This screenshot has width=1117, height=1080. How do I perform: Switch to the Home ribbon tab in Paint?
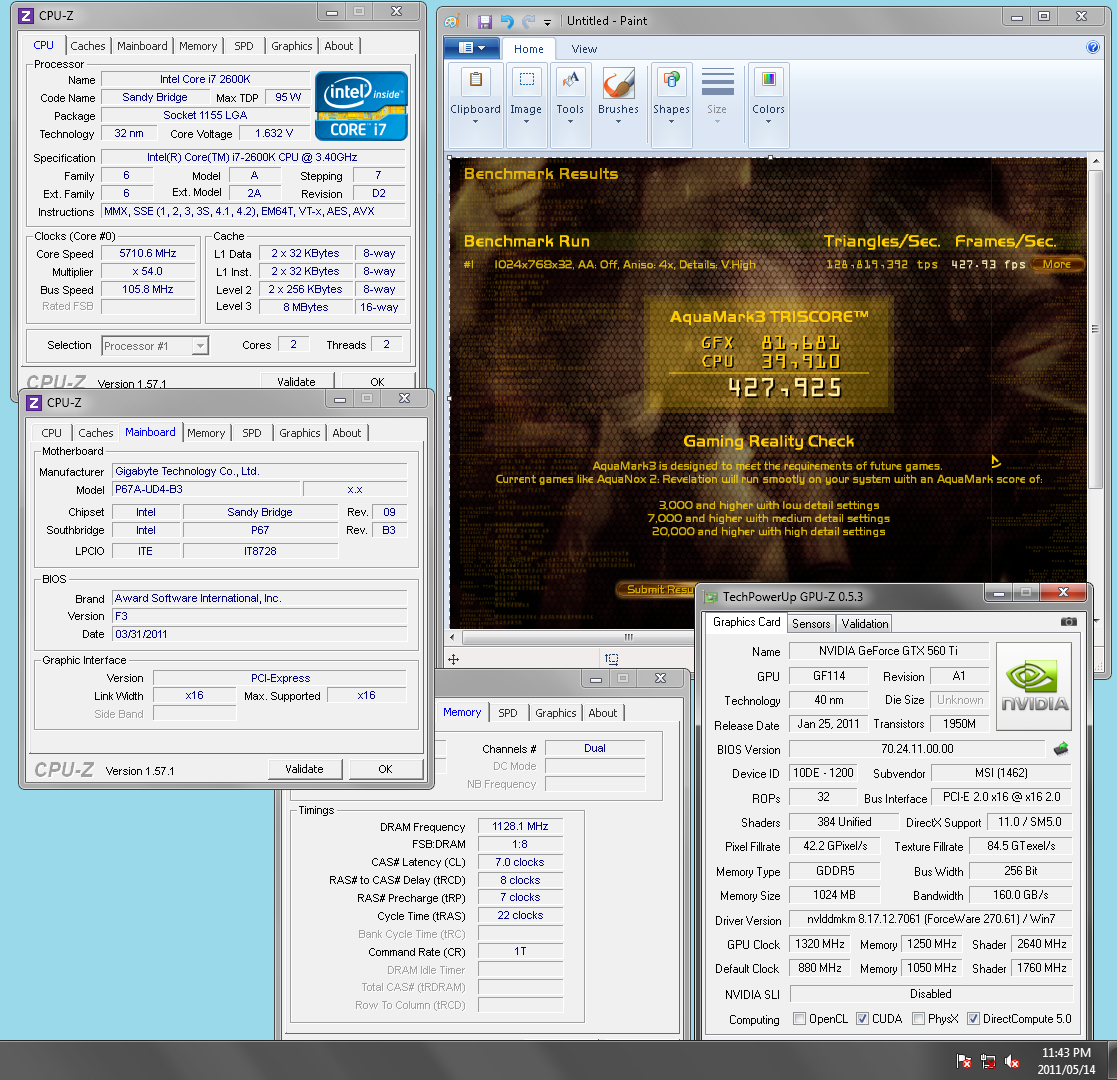[x=529, y=49]
